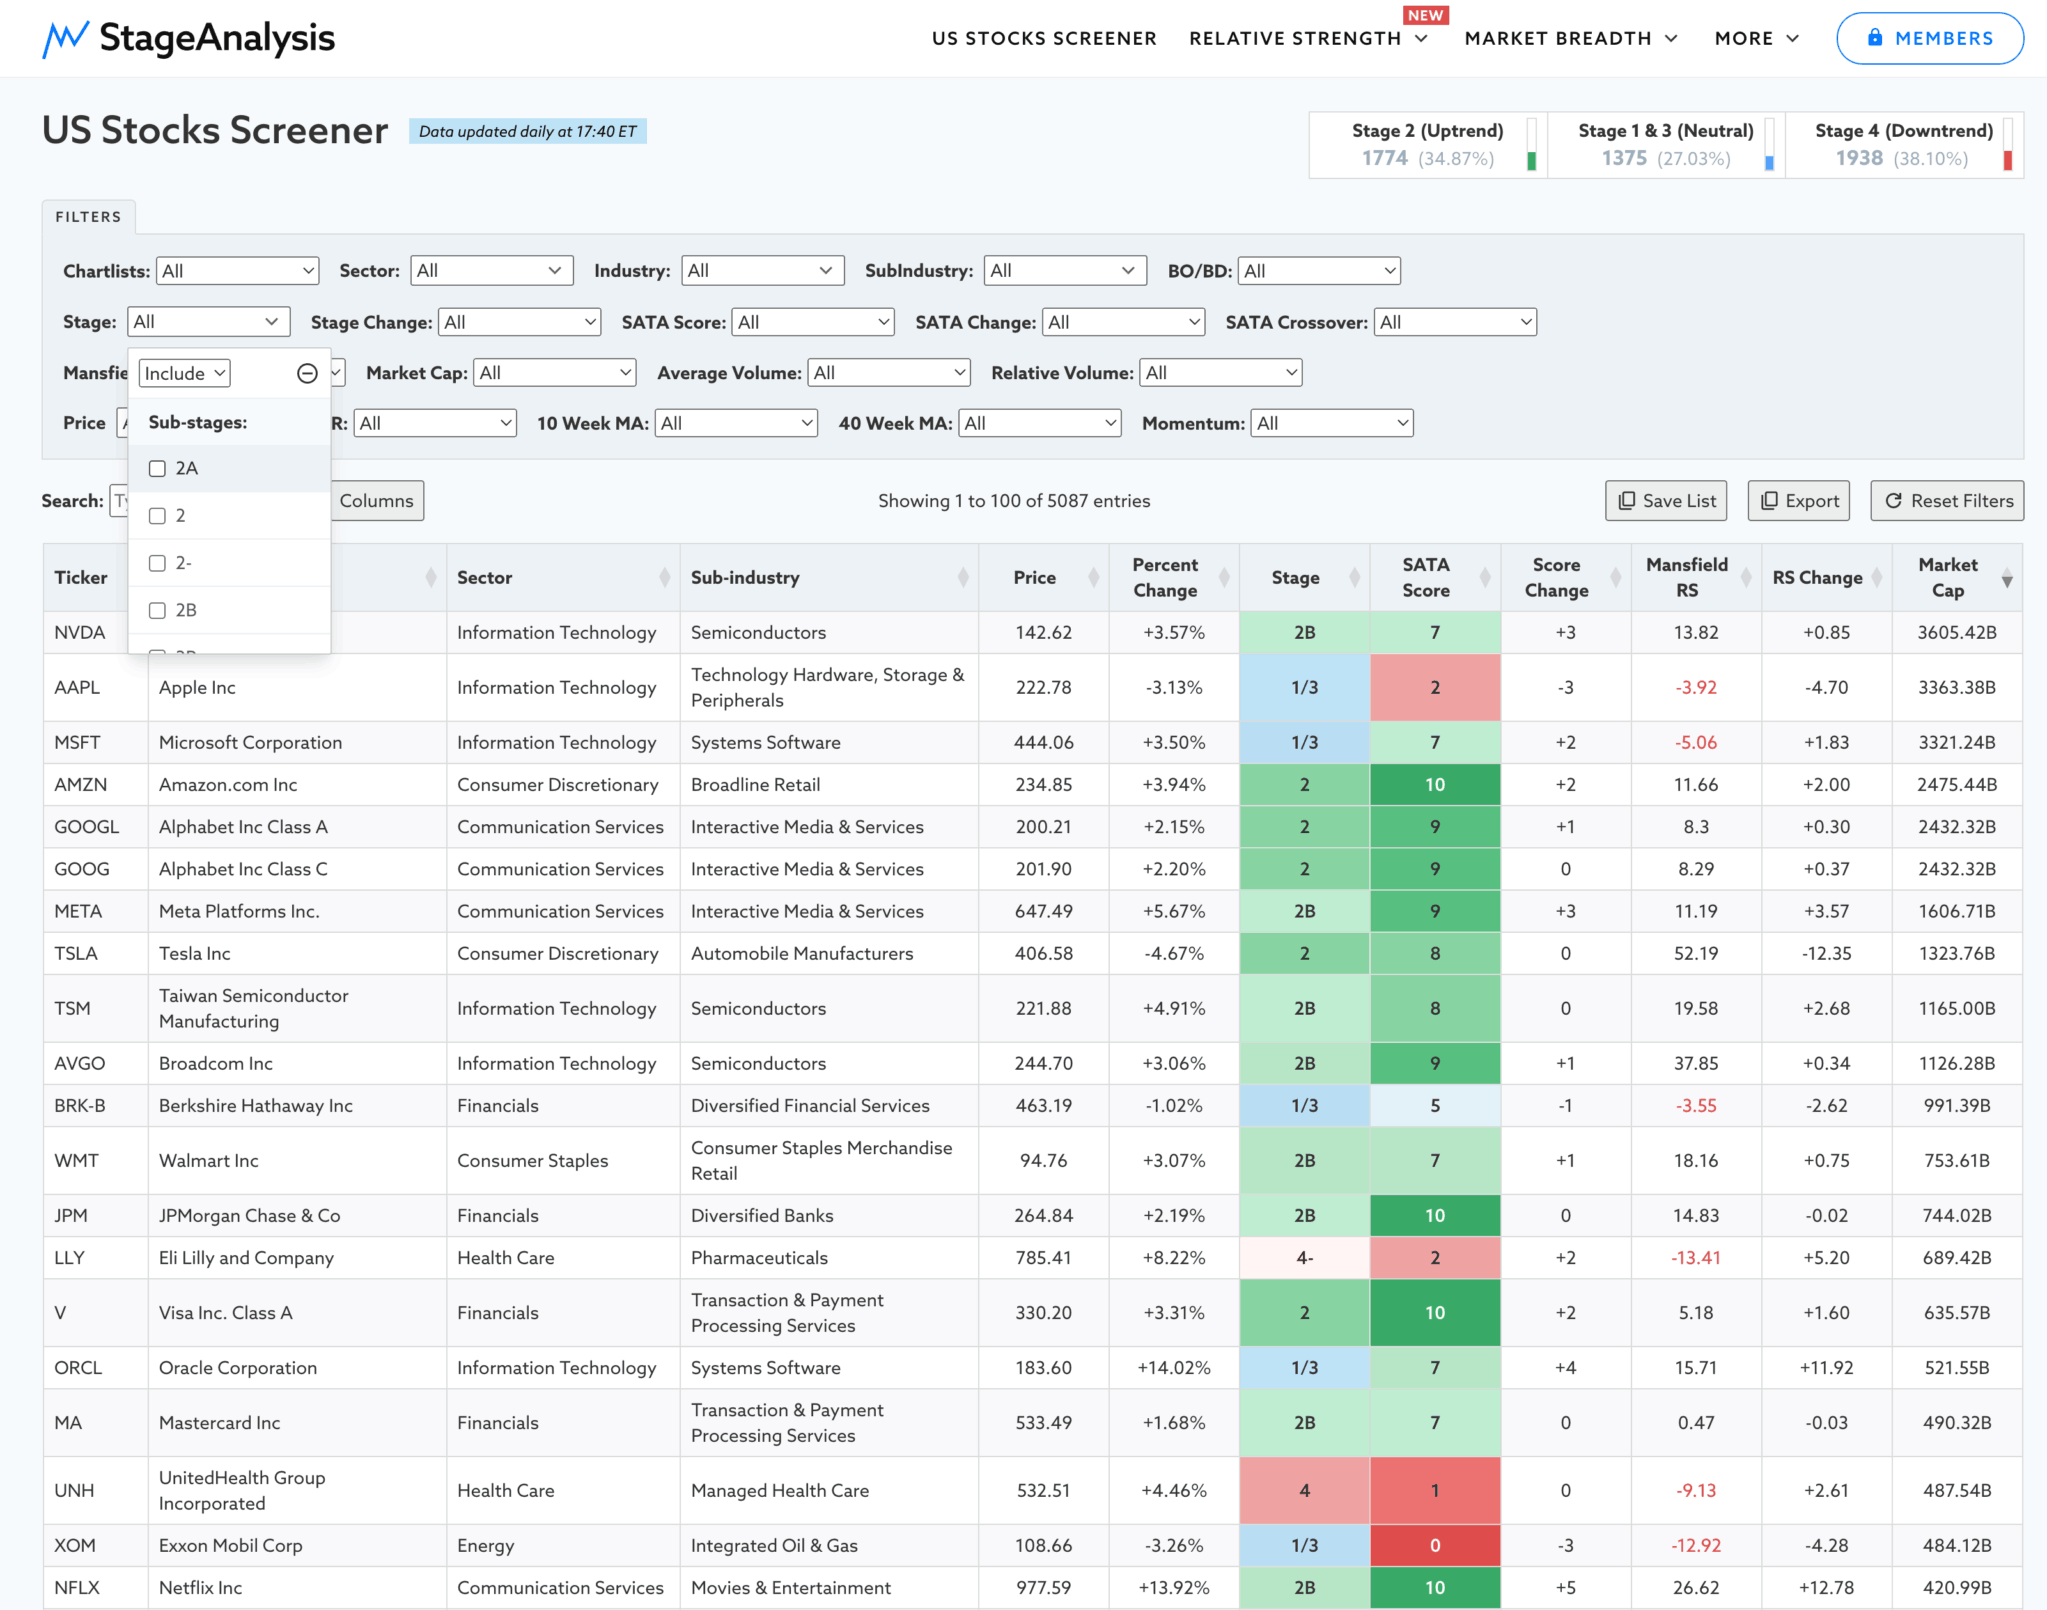Click the Stage 2 green percentage bar
The width and height of the screenshot is (2047, 1610).
pyautogui.click(x=1531, y=160)
